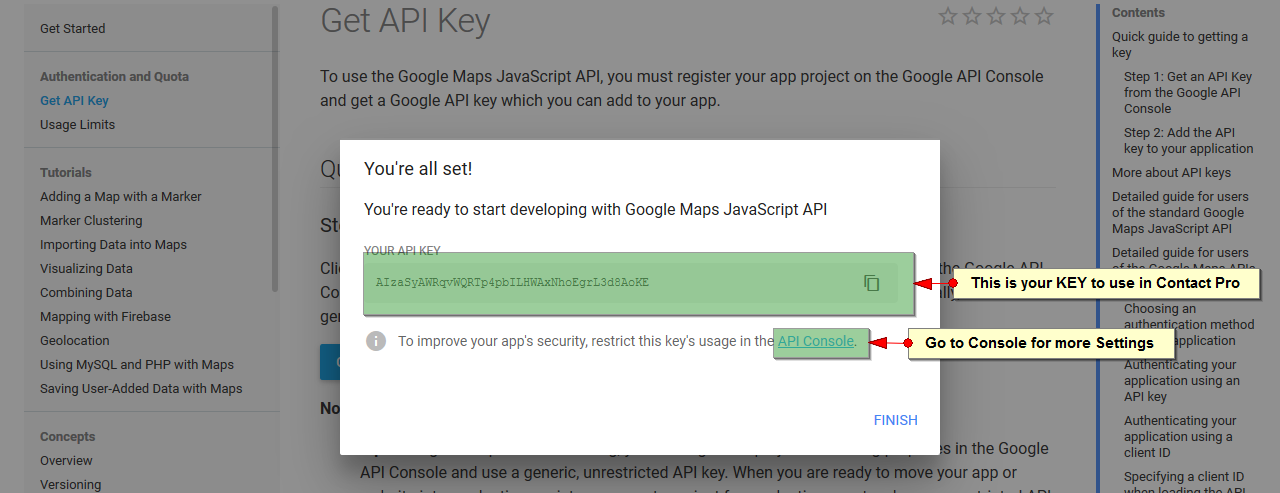
Task: Open Step 2: Add the API key section
Action: (x=1188, y=140)
